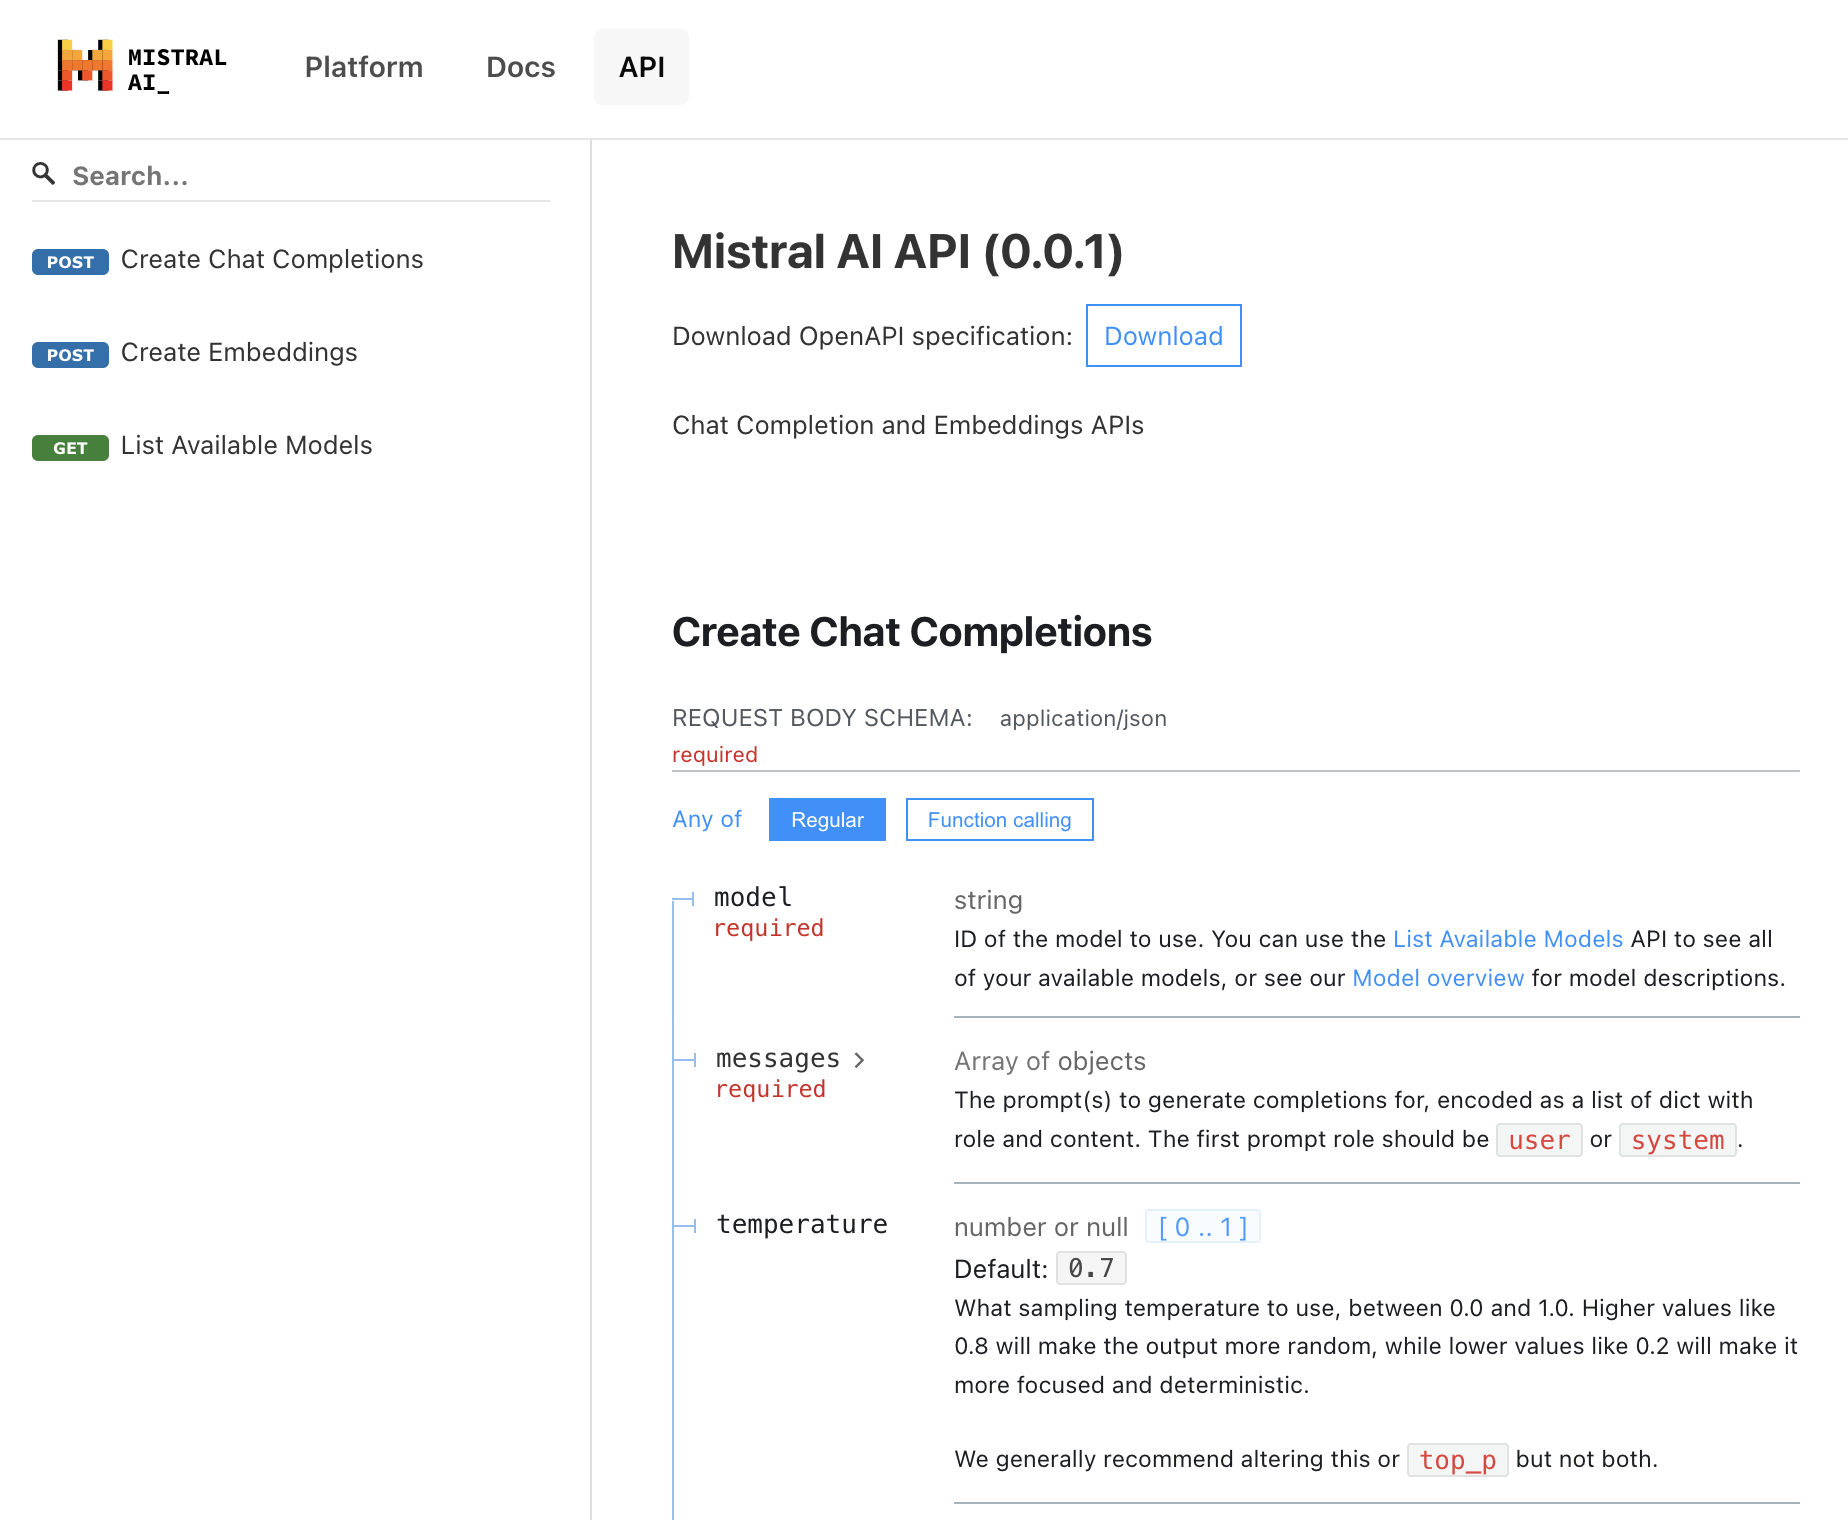The image size is (1848, 1520).
Task: Click the 'number or null' type label
Action: (x=1041, y=1227)
